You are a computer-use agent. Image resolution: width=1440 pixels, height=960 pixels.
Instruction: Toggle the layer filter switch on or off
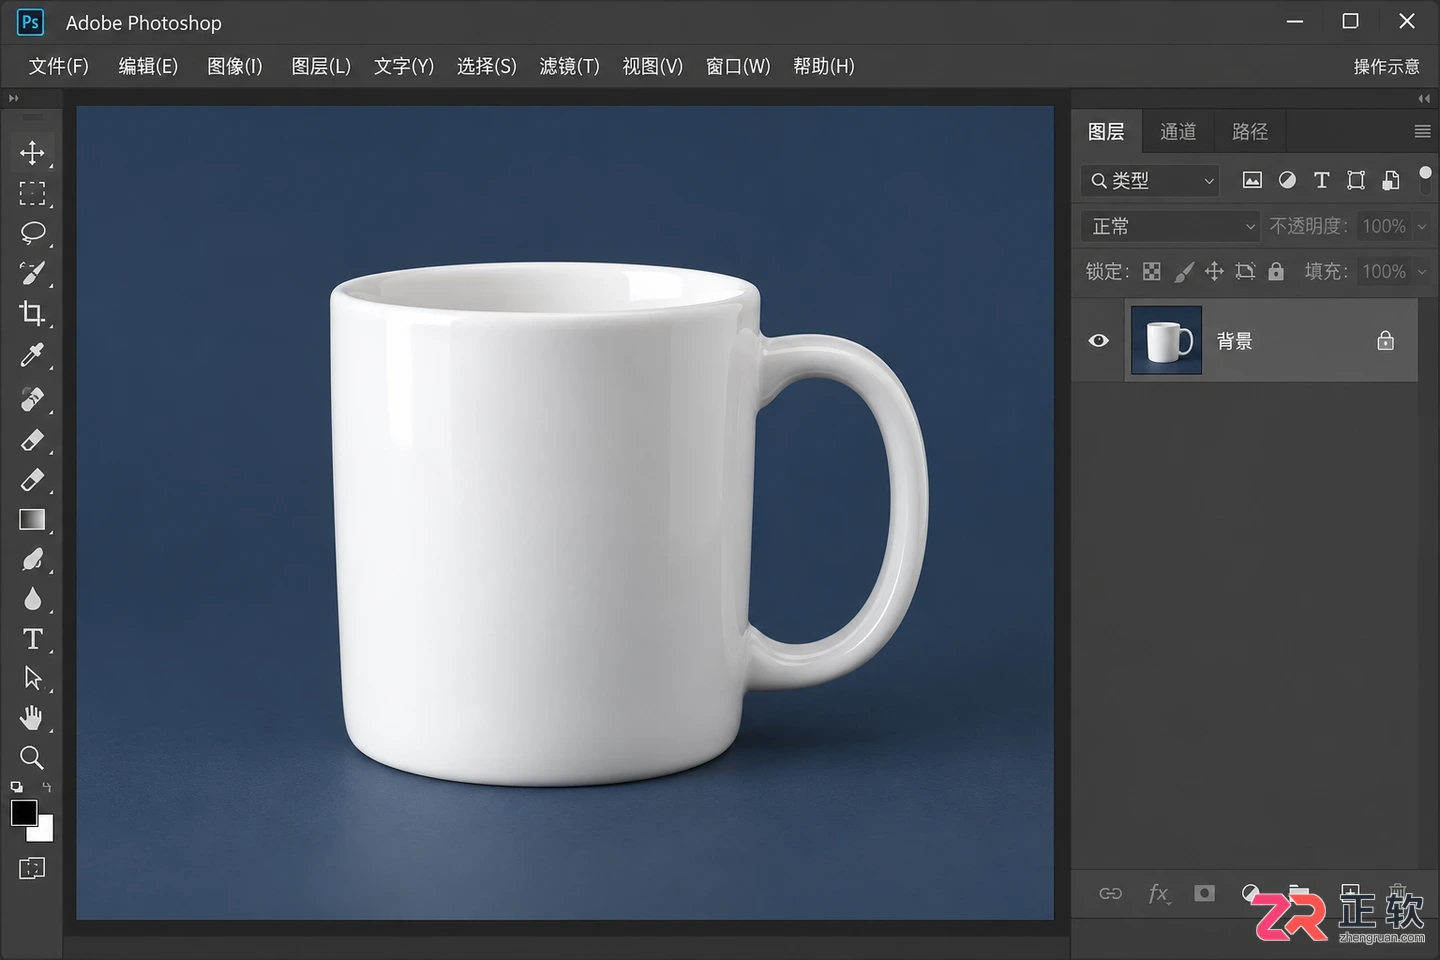[1425, 179]
